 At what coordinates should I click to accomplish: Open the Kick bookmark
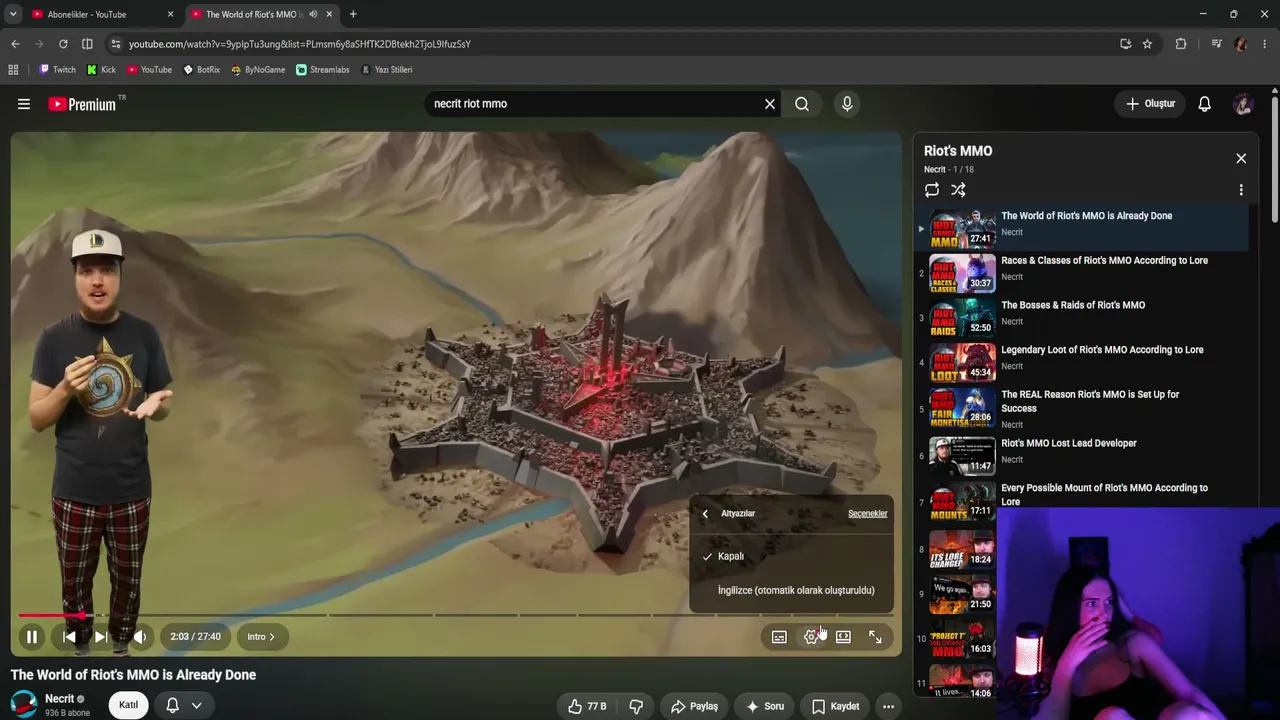101,70
